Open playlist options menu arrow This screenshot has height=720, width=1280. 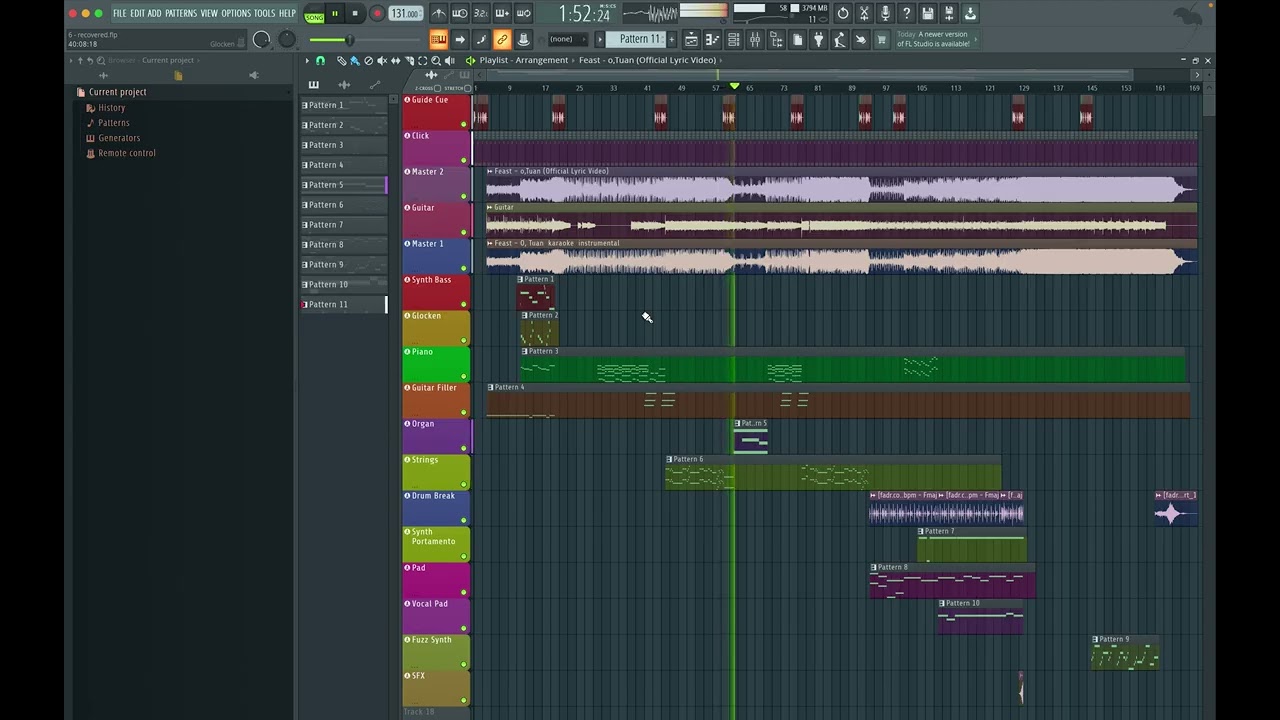[307, 60]
